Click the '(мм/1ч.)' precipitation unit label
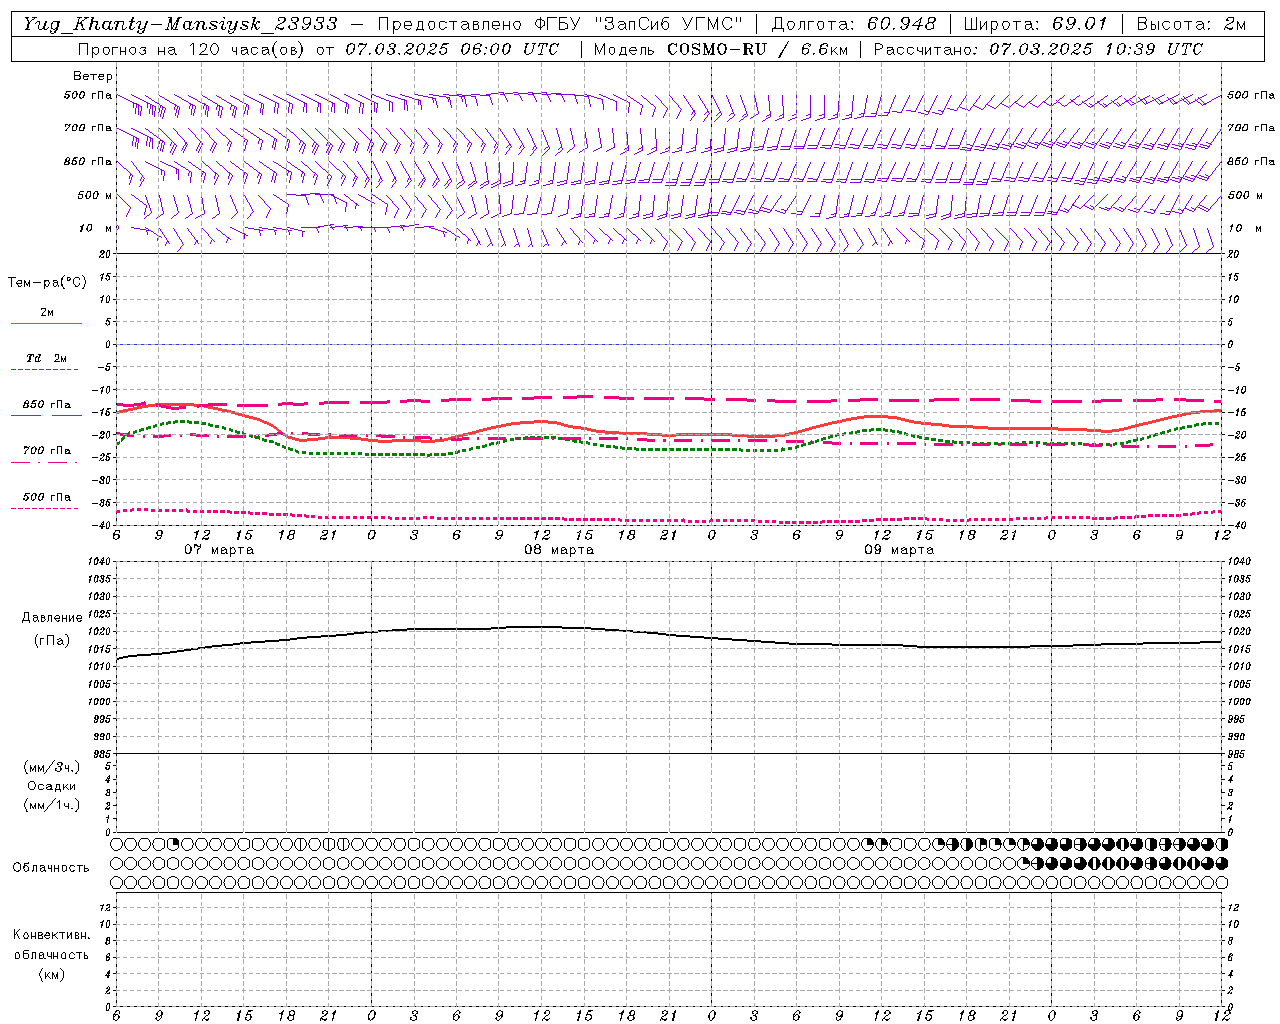Viewport: 1280px width, 1024px height. click(x=51, y=805)
